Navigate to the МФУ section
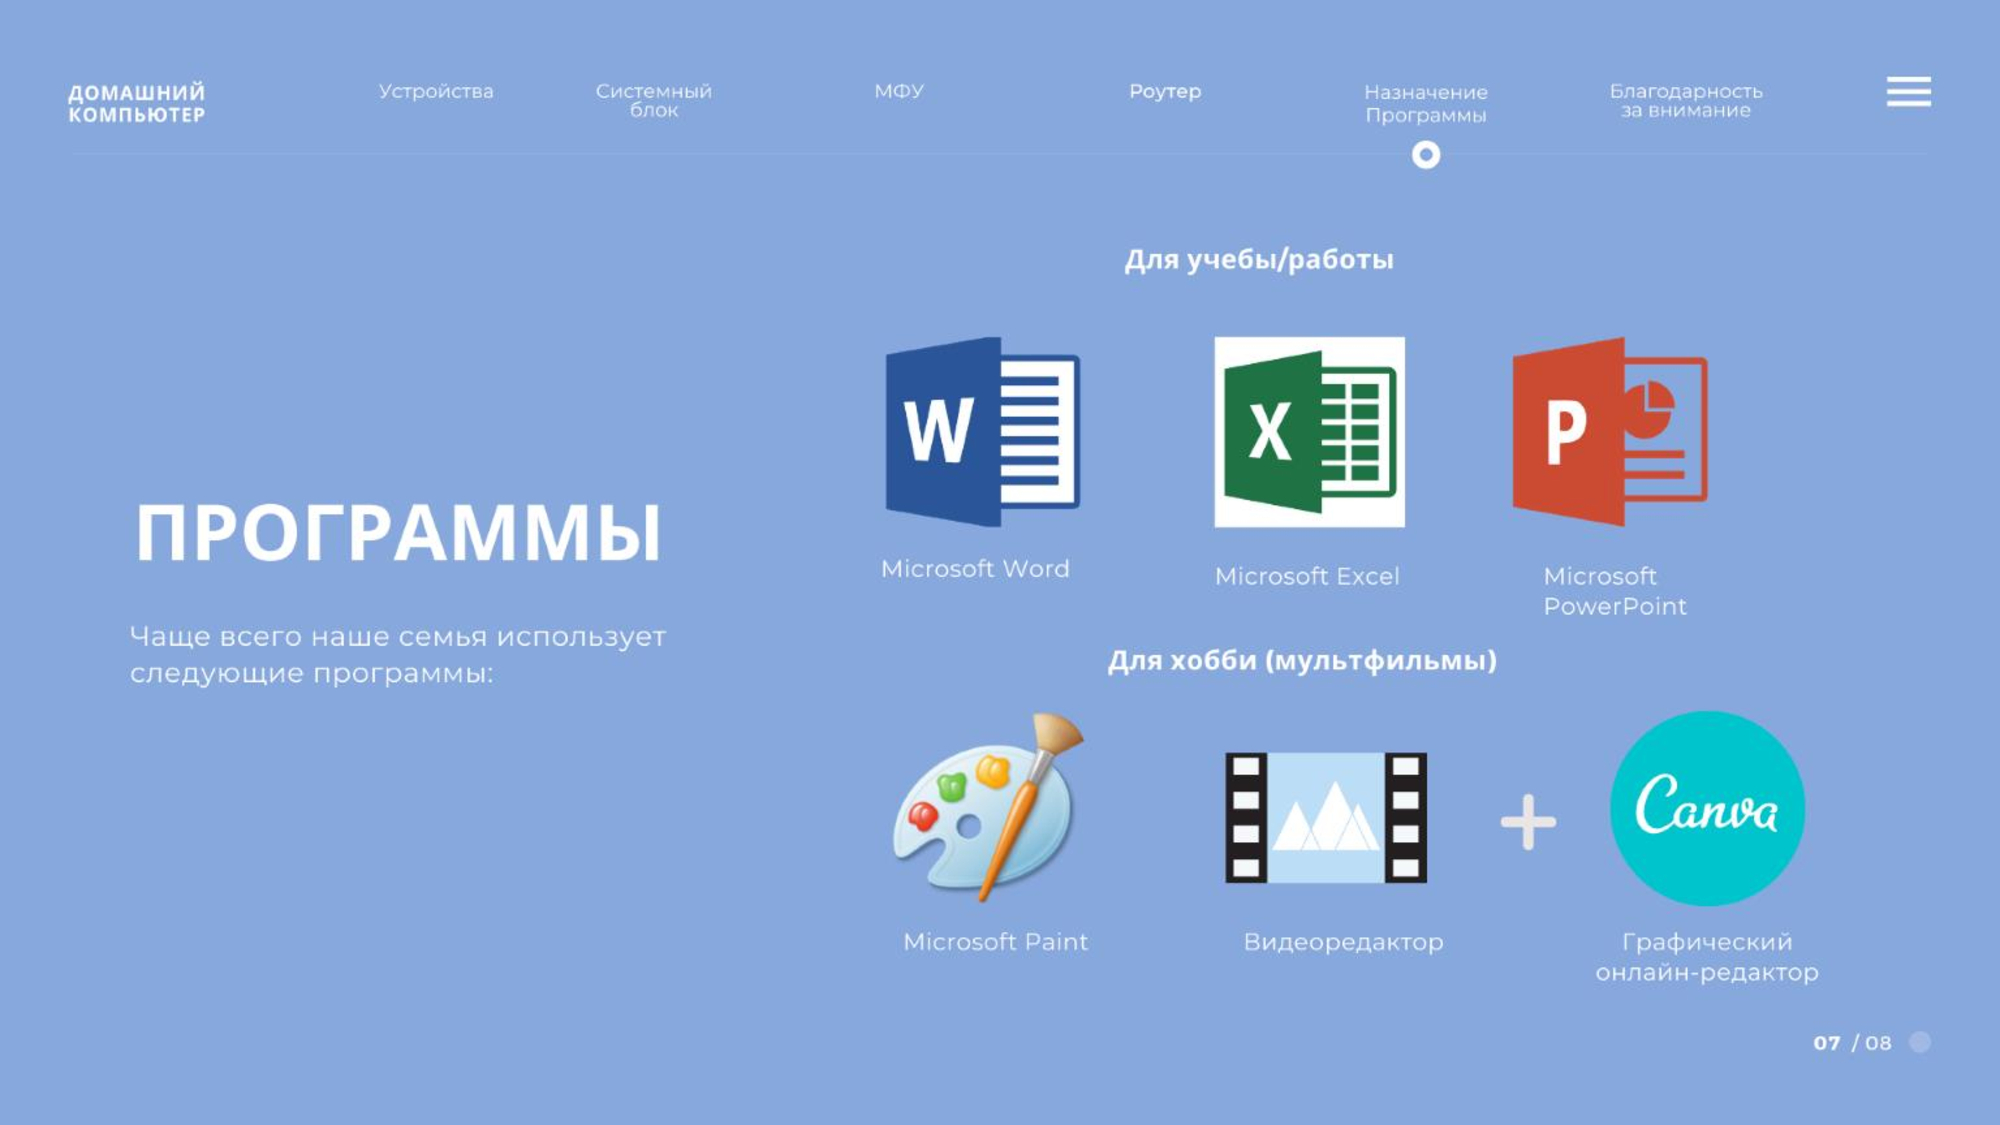 (899, 91)
